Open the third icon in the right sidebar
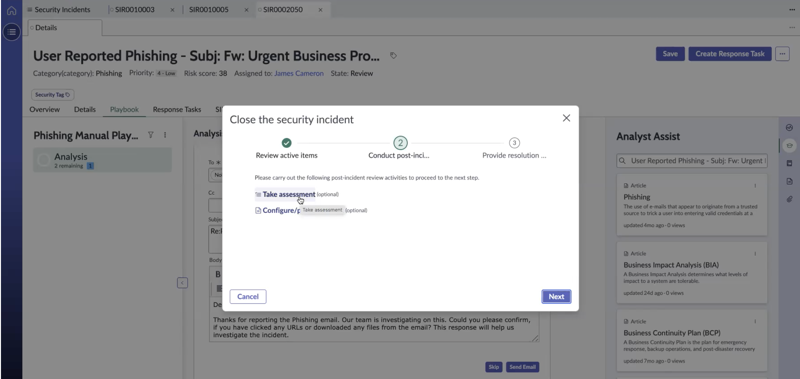Viewport: 800px width, 379px height. (x=789, y=163)
